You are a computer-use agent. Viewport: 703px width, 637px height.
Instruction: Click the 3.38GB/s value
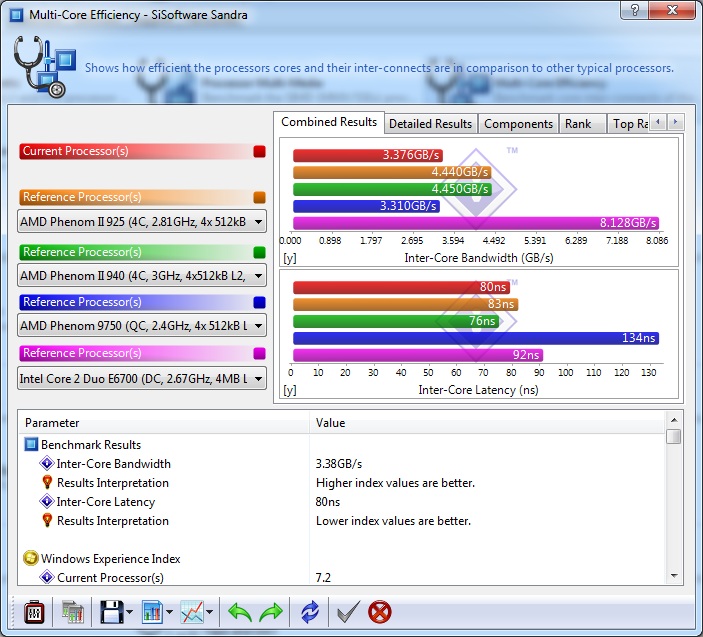(x=338, y=464)
